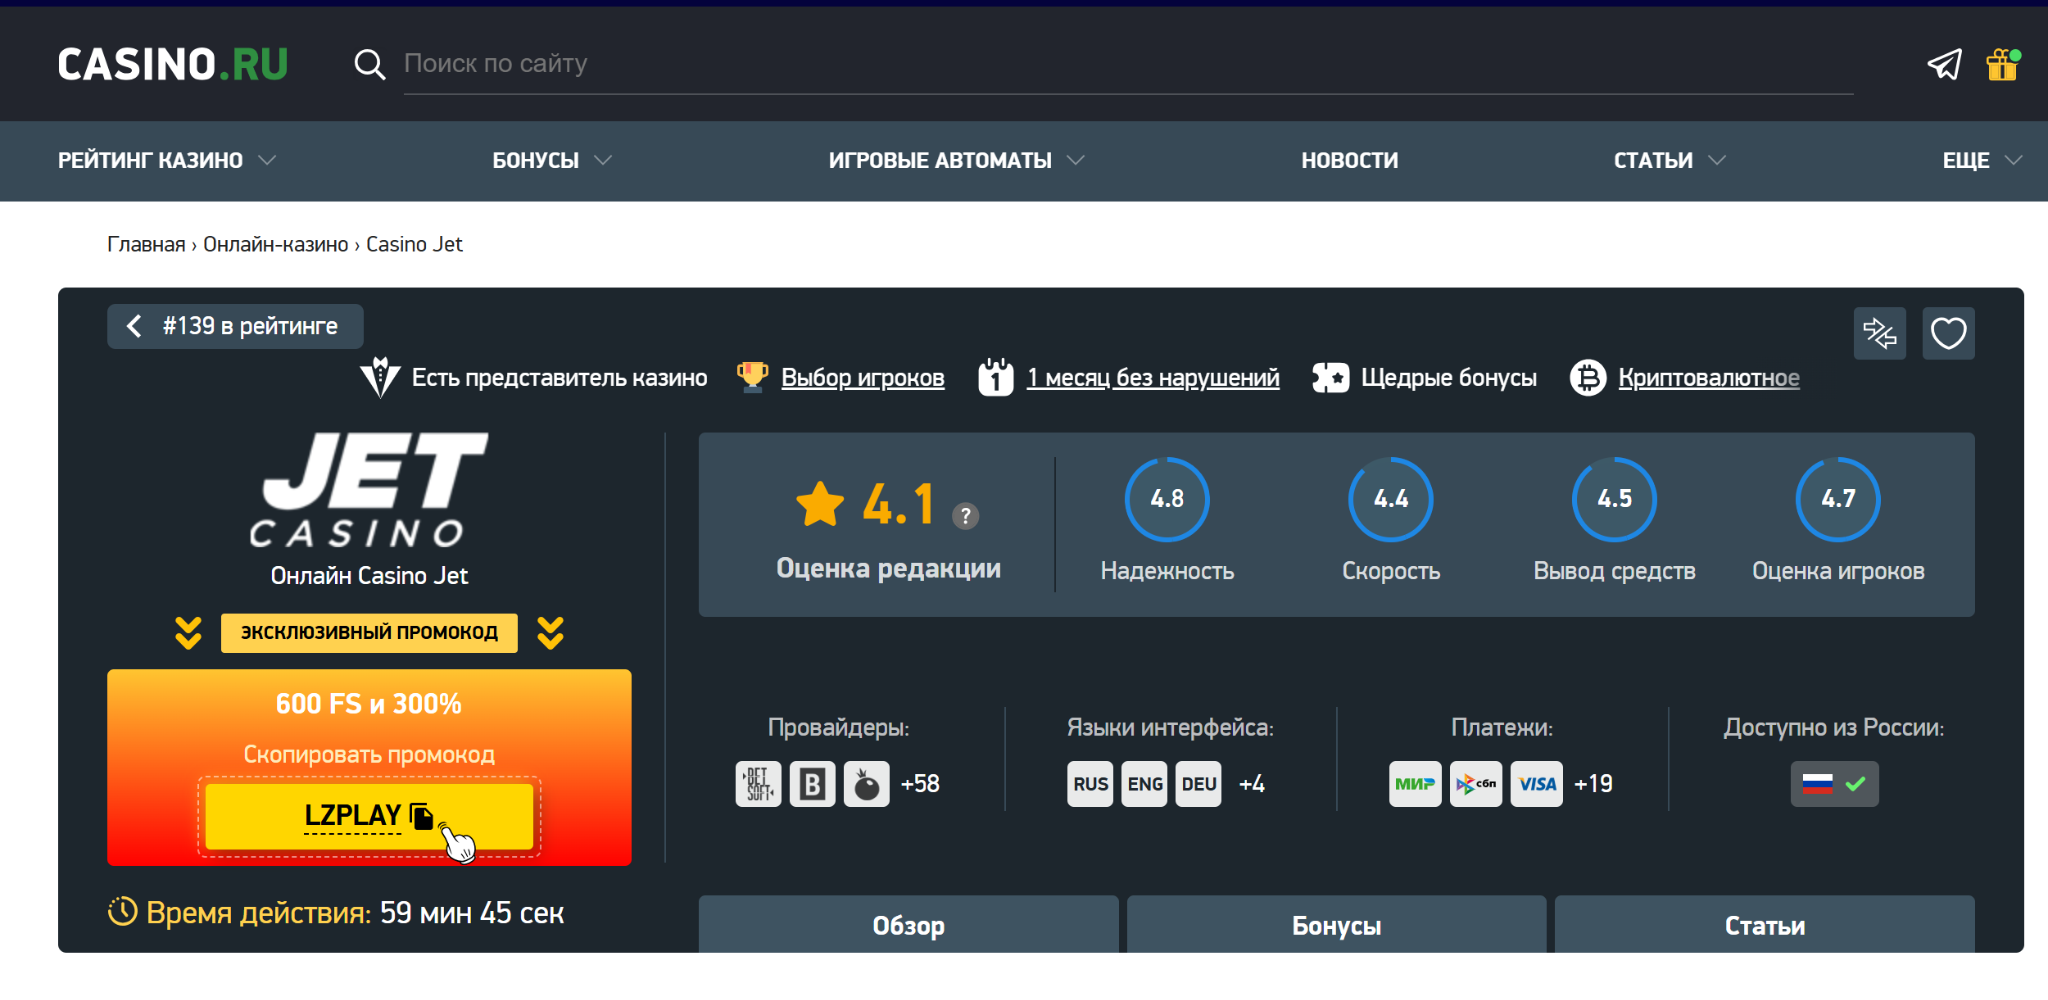Image resolution: width=2048 pixels, height=1000 pixels.
Task: Click the RUS language badge
Action: (1090, 784)
